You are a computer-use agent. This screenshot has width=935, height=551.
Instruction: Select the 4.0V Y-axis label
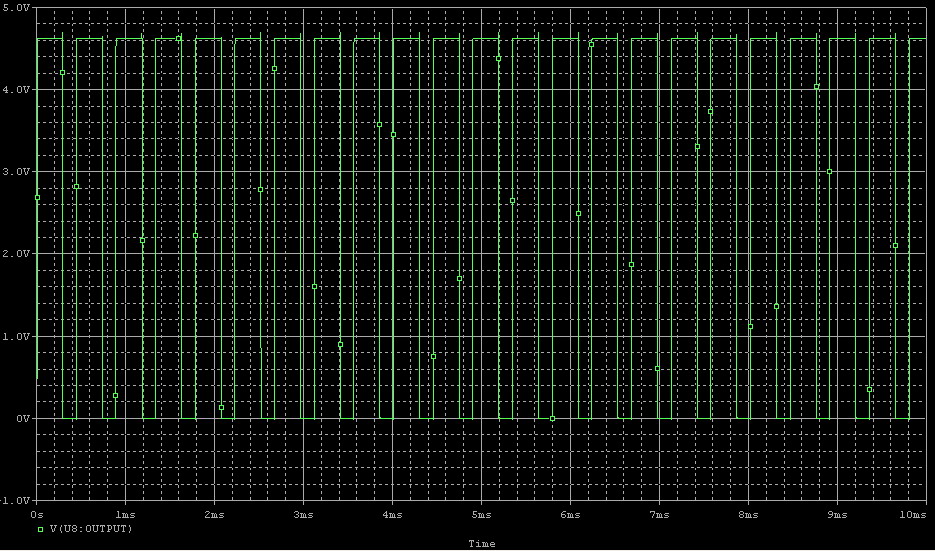pyautogui.click(x=16, y=89)
